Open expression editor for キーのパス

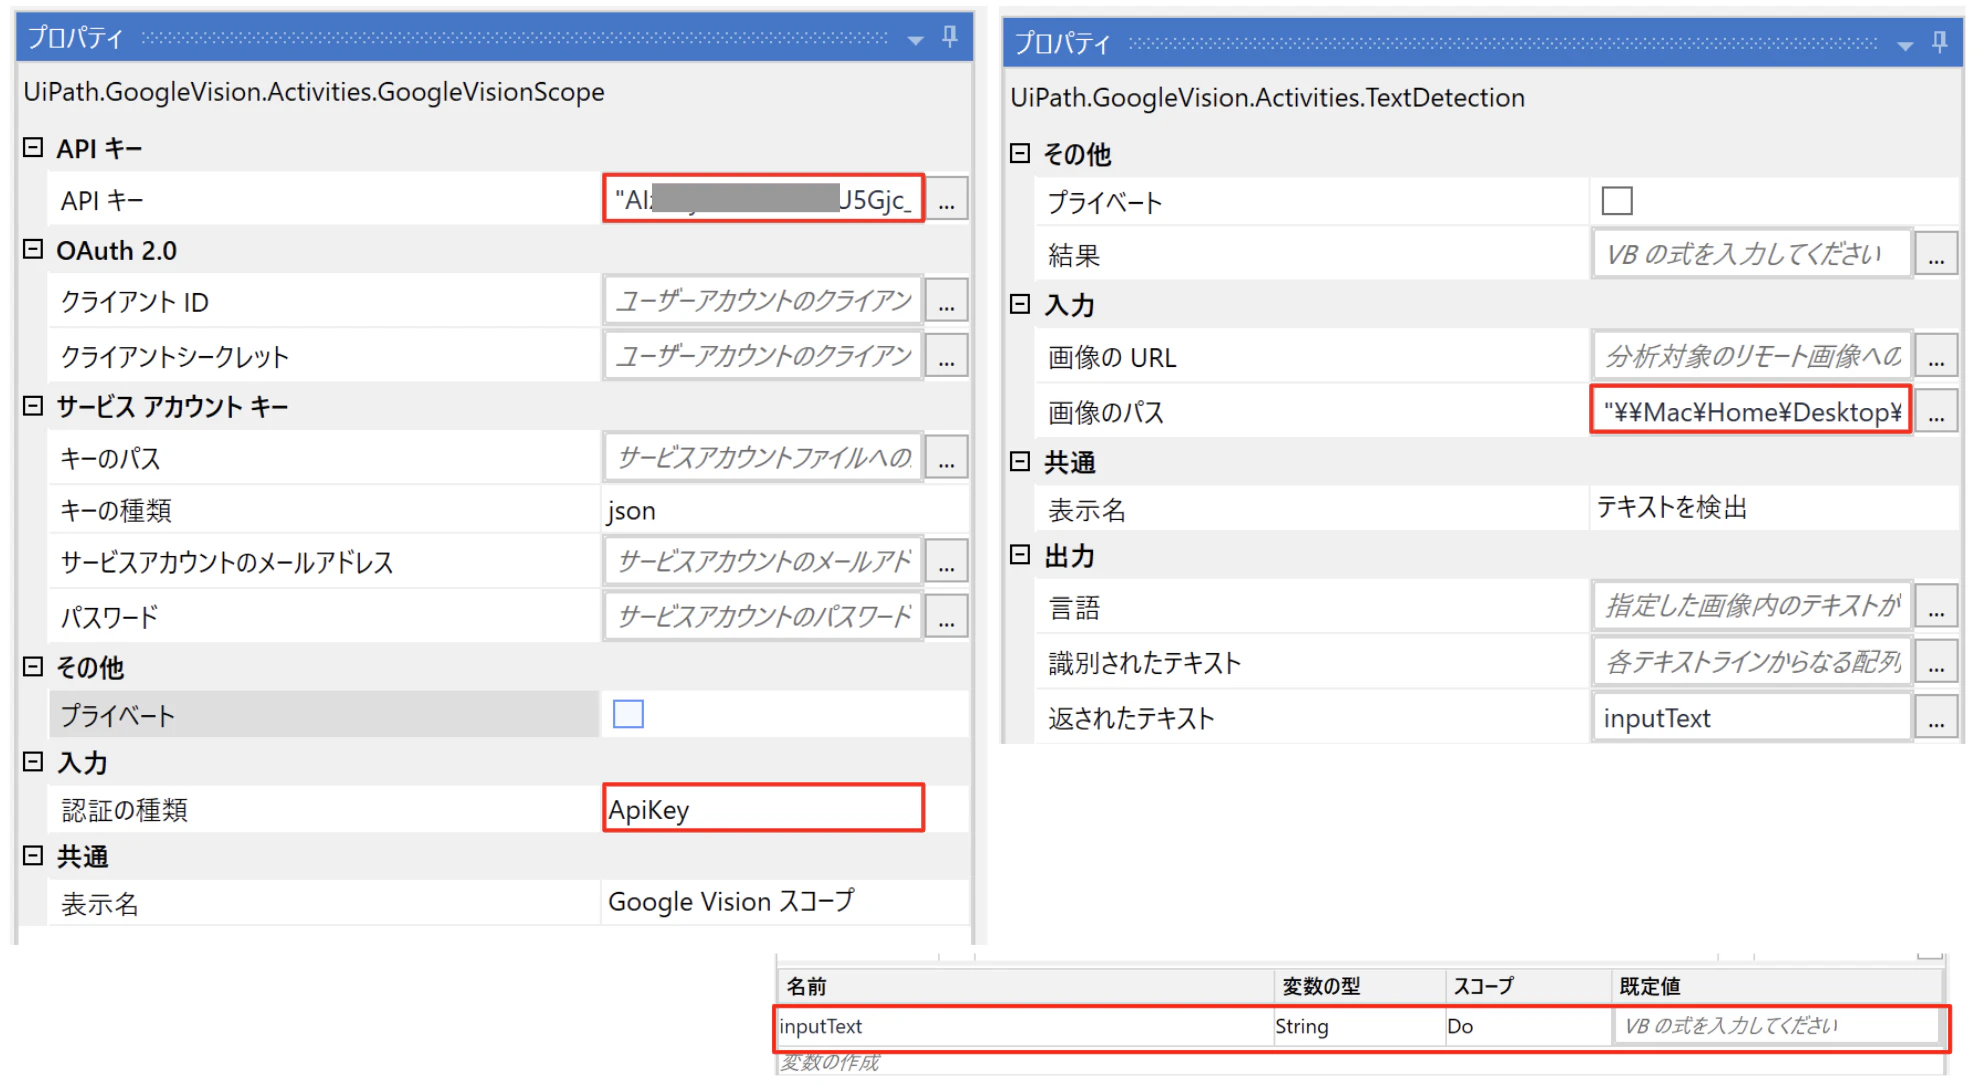pyautogui.click(x=947, y=457)
